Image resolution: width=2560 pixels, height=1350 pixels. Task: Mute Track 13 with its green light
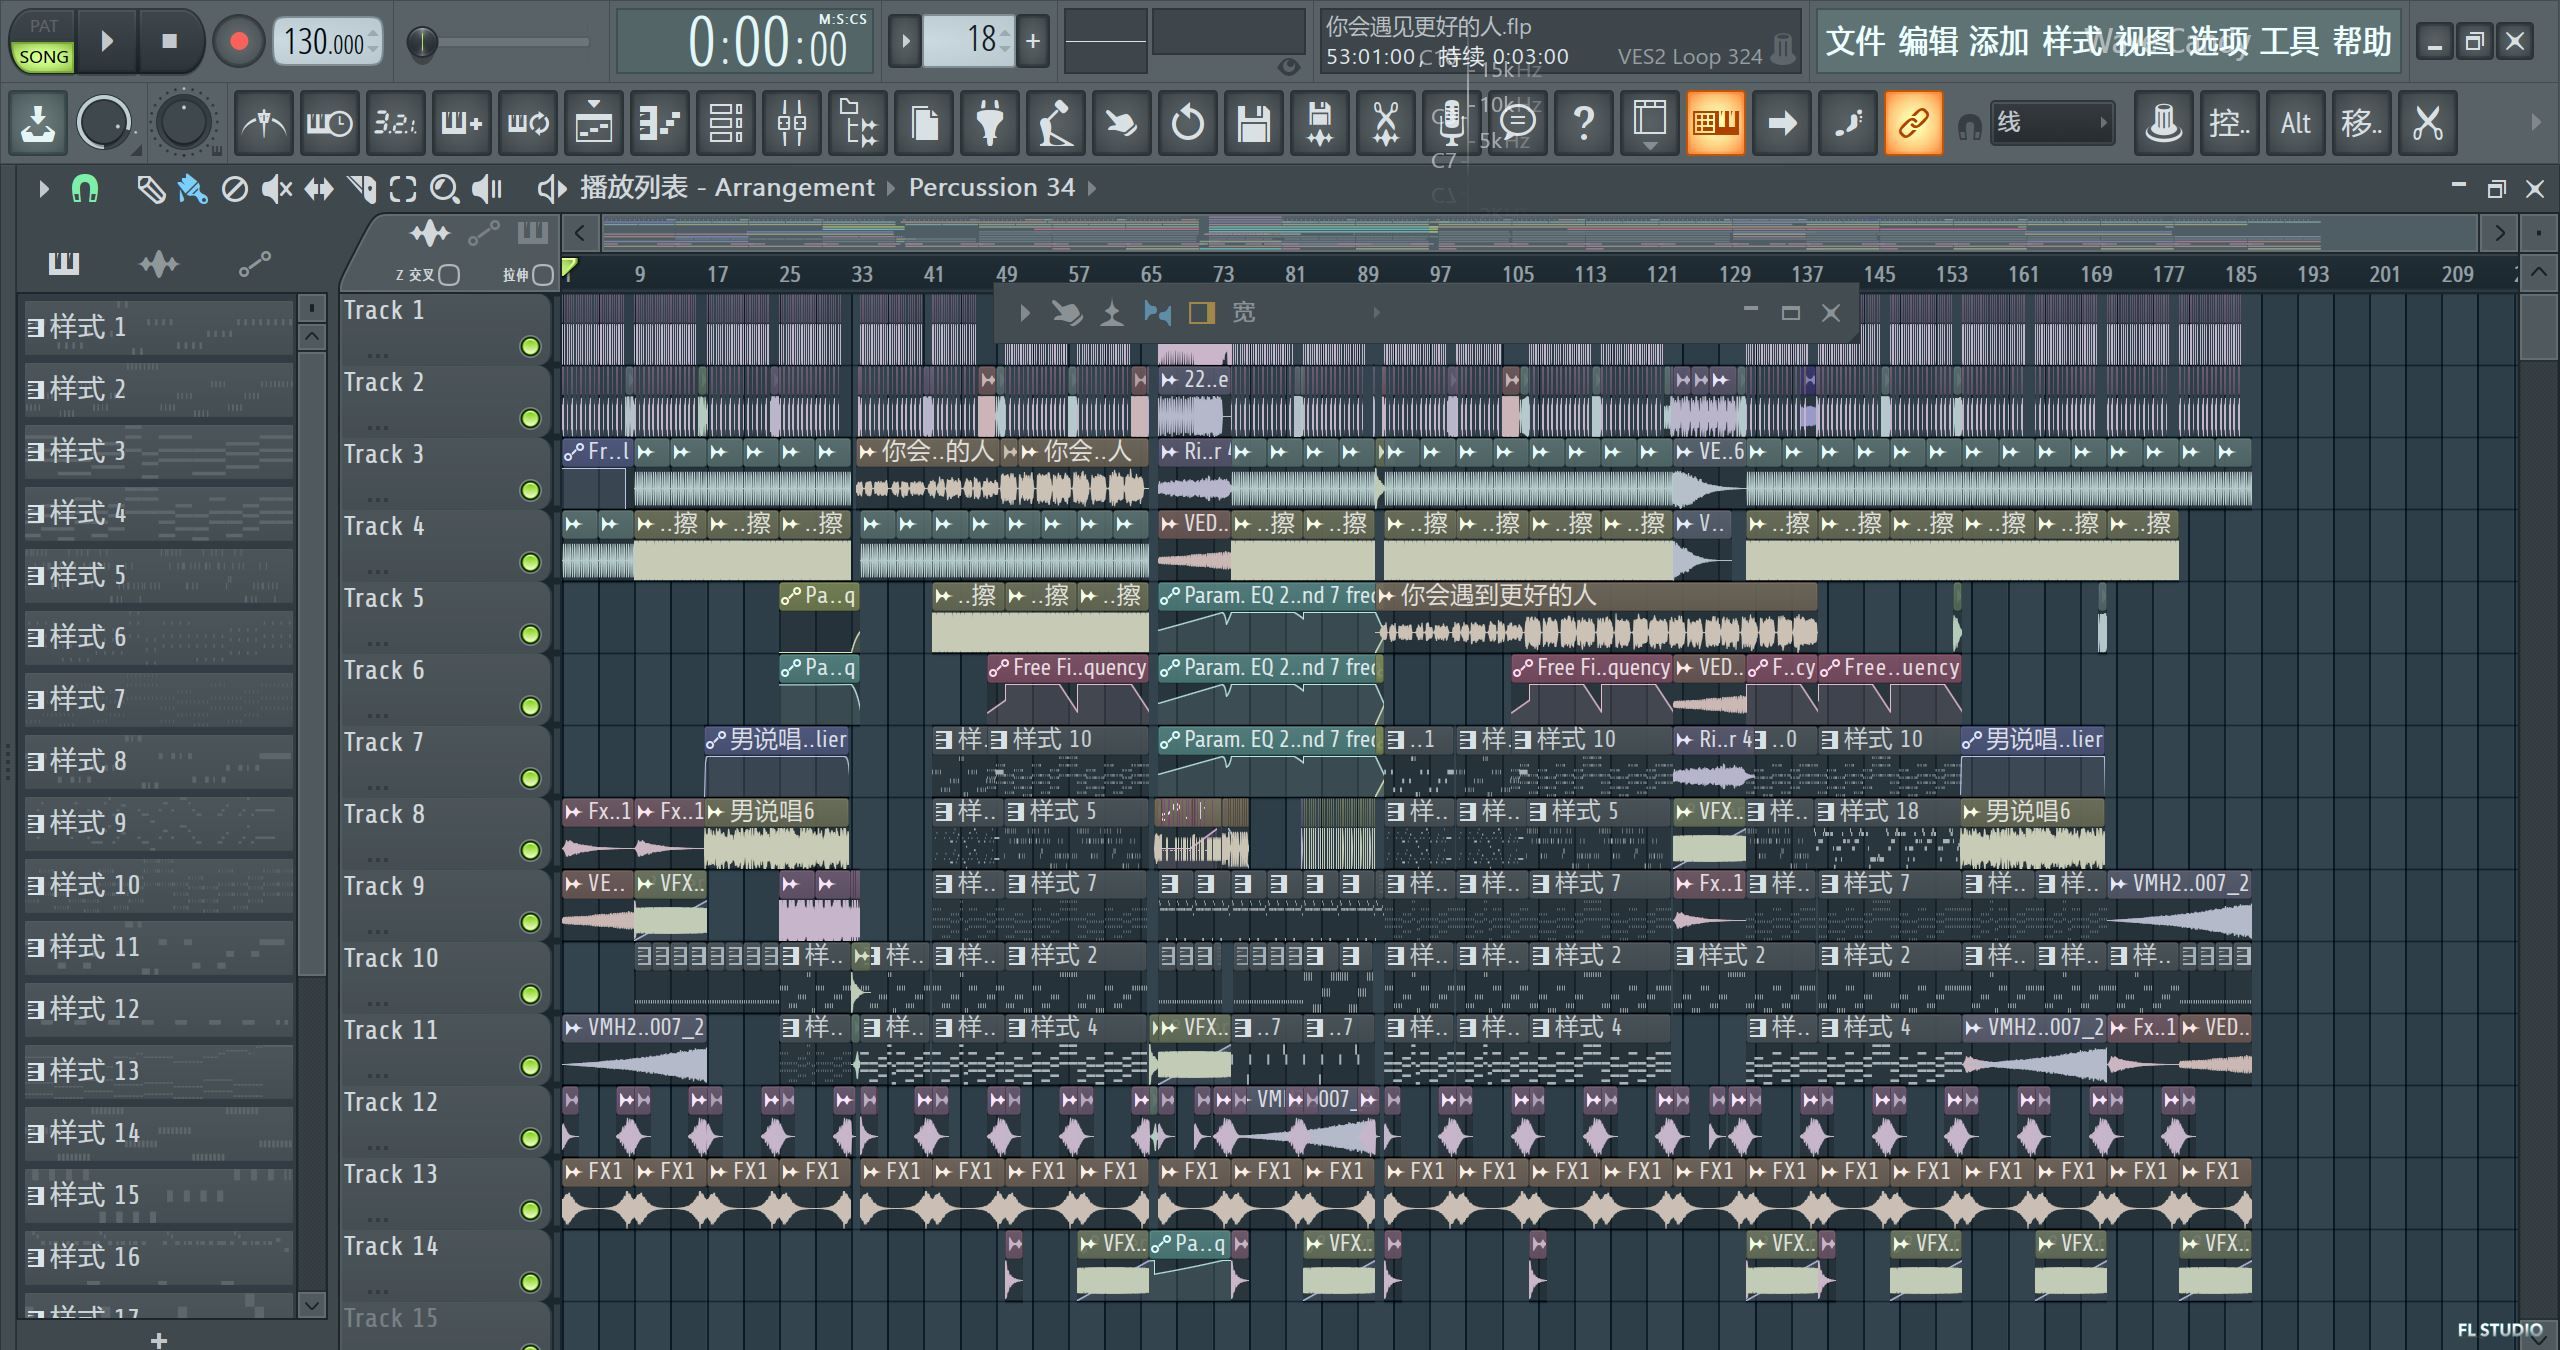530,1210
